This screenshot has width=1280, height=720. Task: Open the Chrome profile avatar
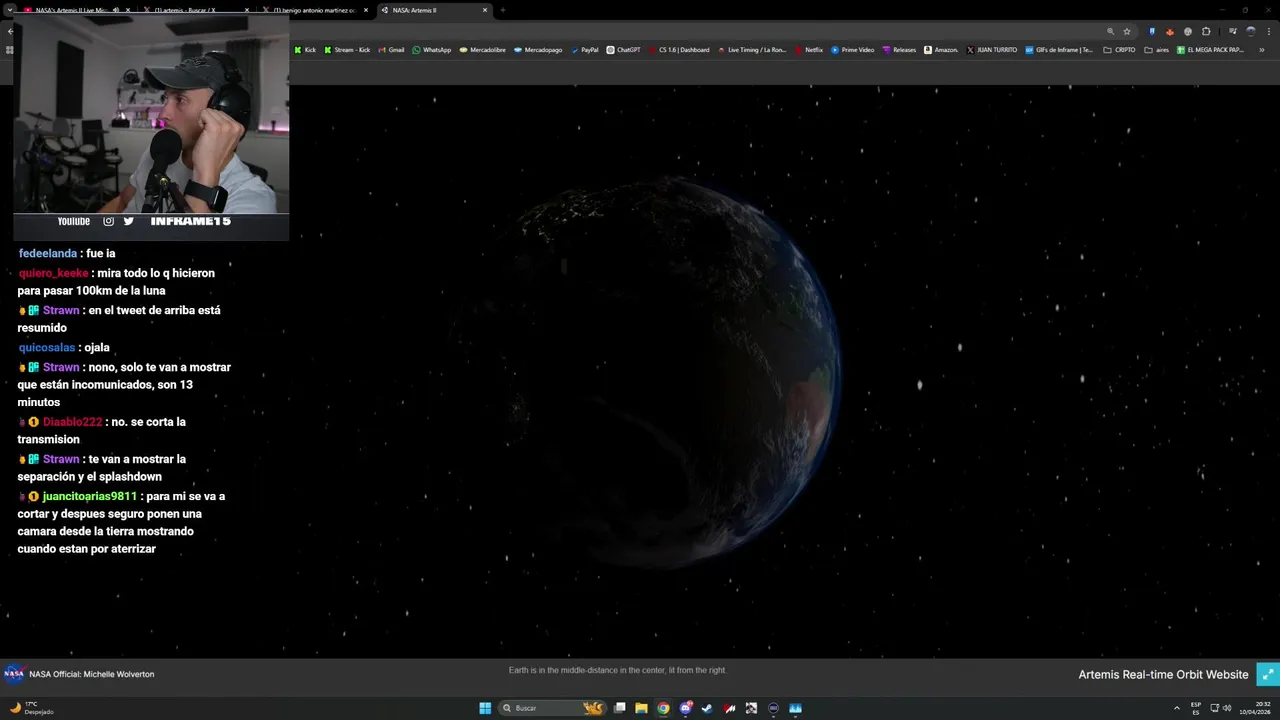click(1250, 31)
